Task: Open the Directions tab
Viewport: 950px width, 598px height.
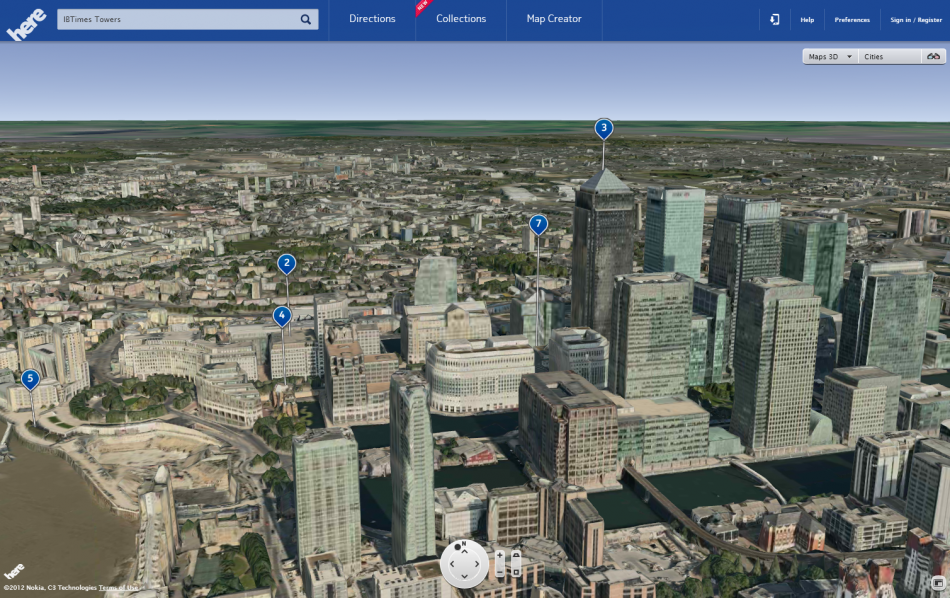Action: (372, 19)
